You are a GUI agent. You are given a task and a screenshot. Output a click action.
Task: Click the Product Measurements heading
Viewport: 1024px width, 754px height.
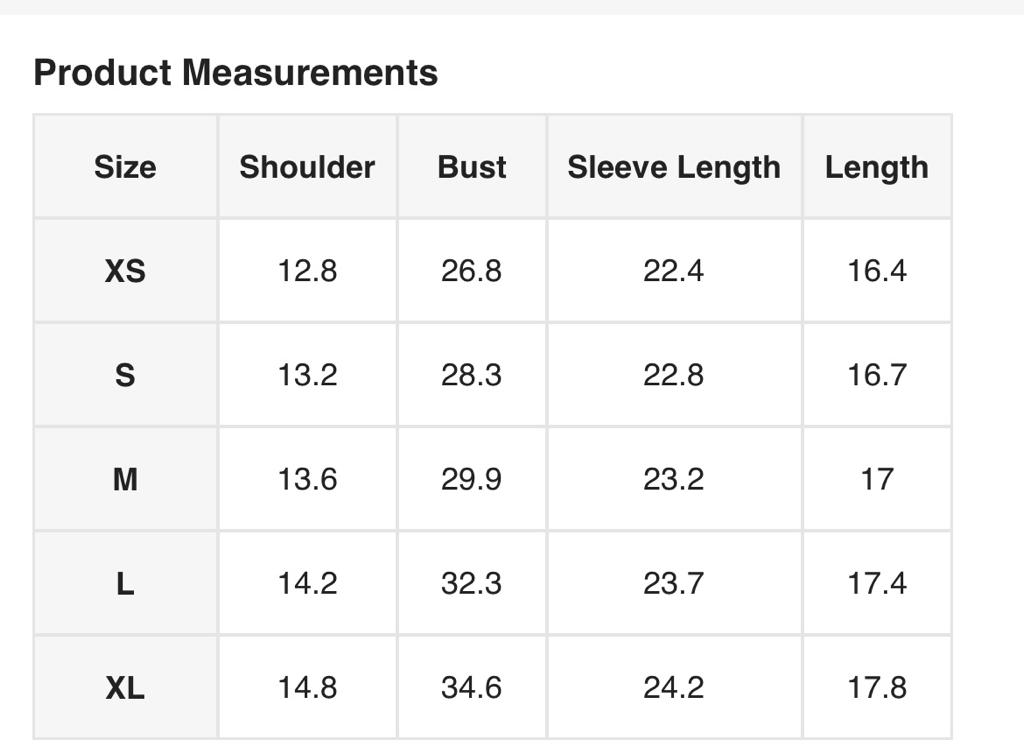point(236,73)
